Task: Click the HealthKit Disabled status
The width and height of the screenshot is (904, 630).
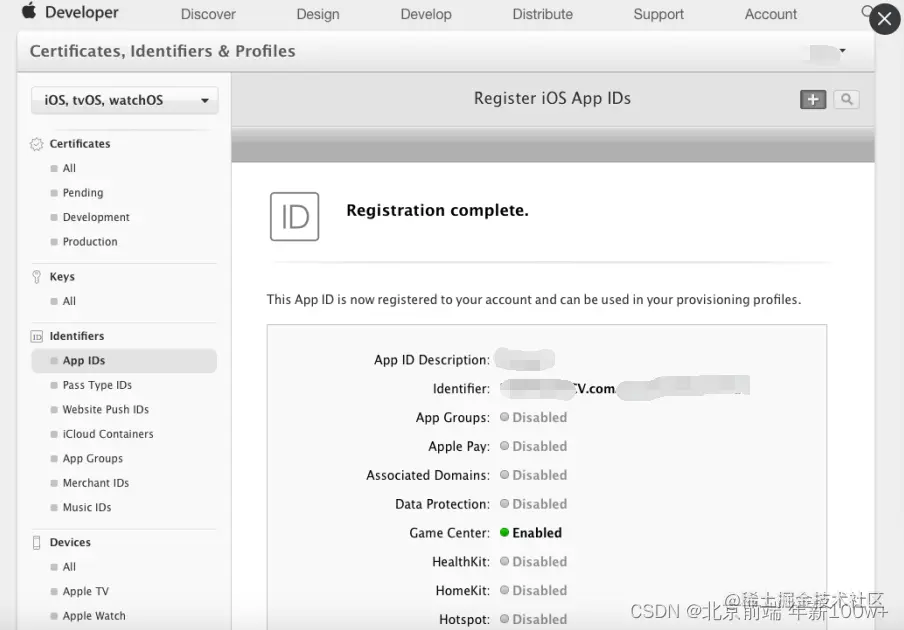Action: click(533, 561)
